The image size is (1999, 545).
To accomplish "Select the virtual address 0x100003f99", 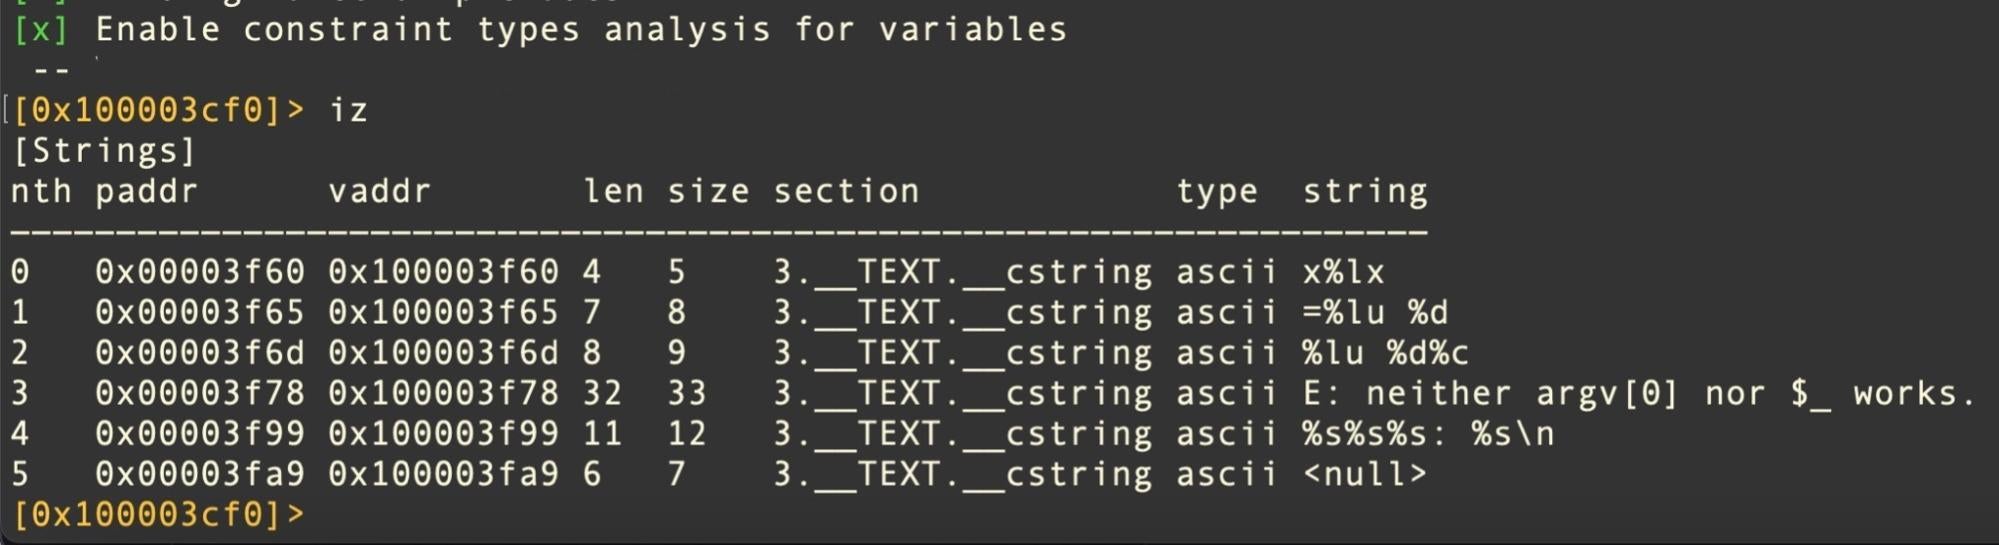I will pyautogui.click(x=443, y=434).
